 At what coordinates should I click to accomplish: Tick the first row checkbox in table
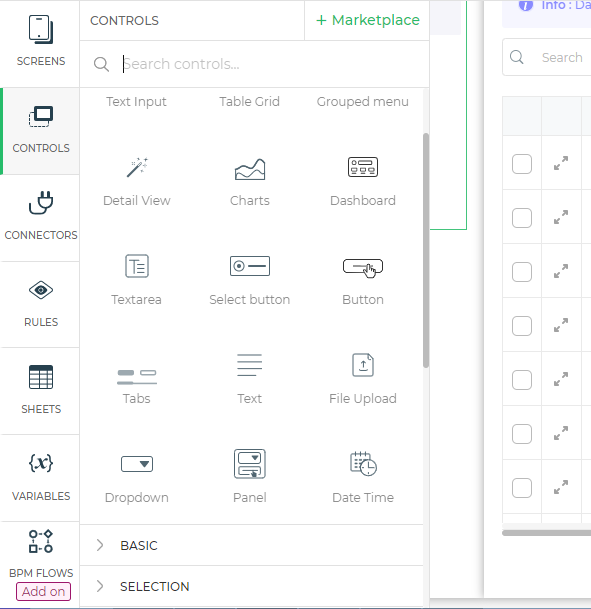pyautogui.click(x=522, y=164)
